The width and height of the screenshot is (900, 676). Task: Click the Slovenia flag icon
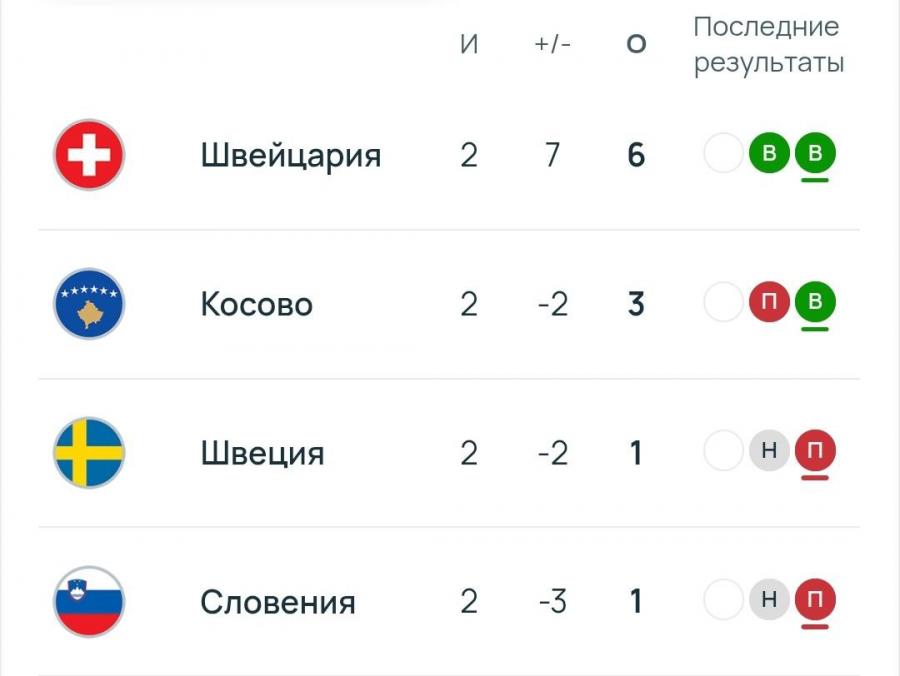point(89,601)
